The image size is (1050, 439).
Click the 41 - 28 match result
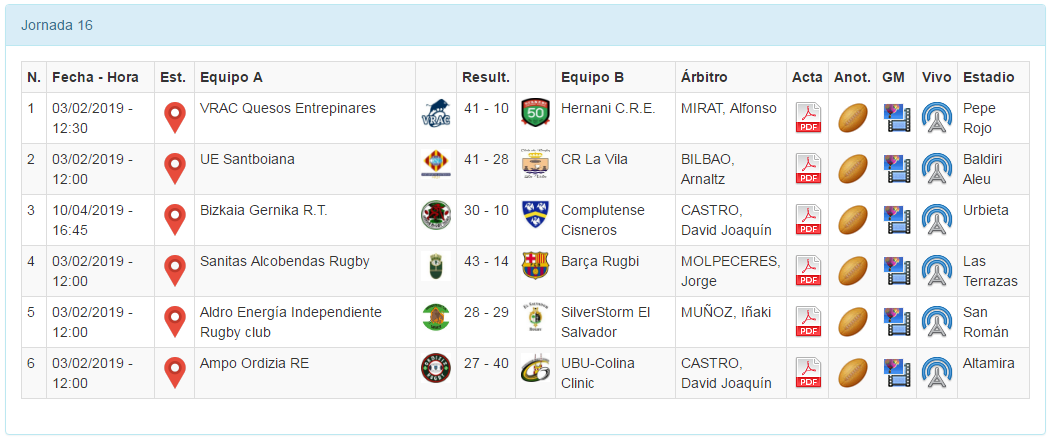coord(485,159)
